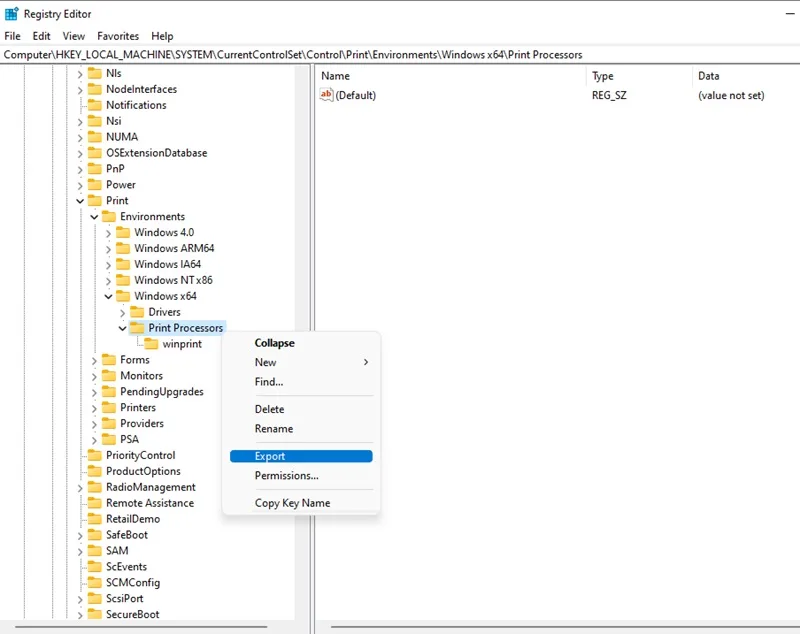This screenshot has height=634, width=800.
Task: Click the (Default) string value icon
Action: coord(326,94)
